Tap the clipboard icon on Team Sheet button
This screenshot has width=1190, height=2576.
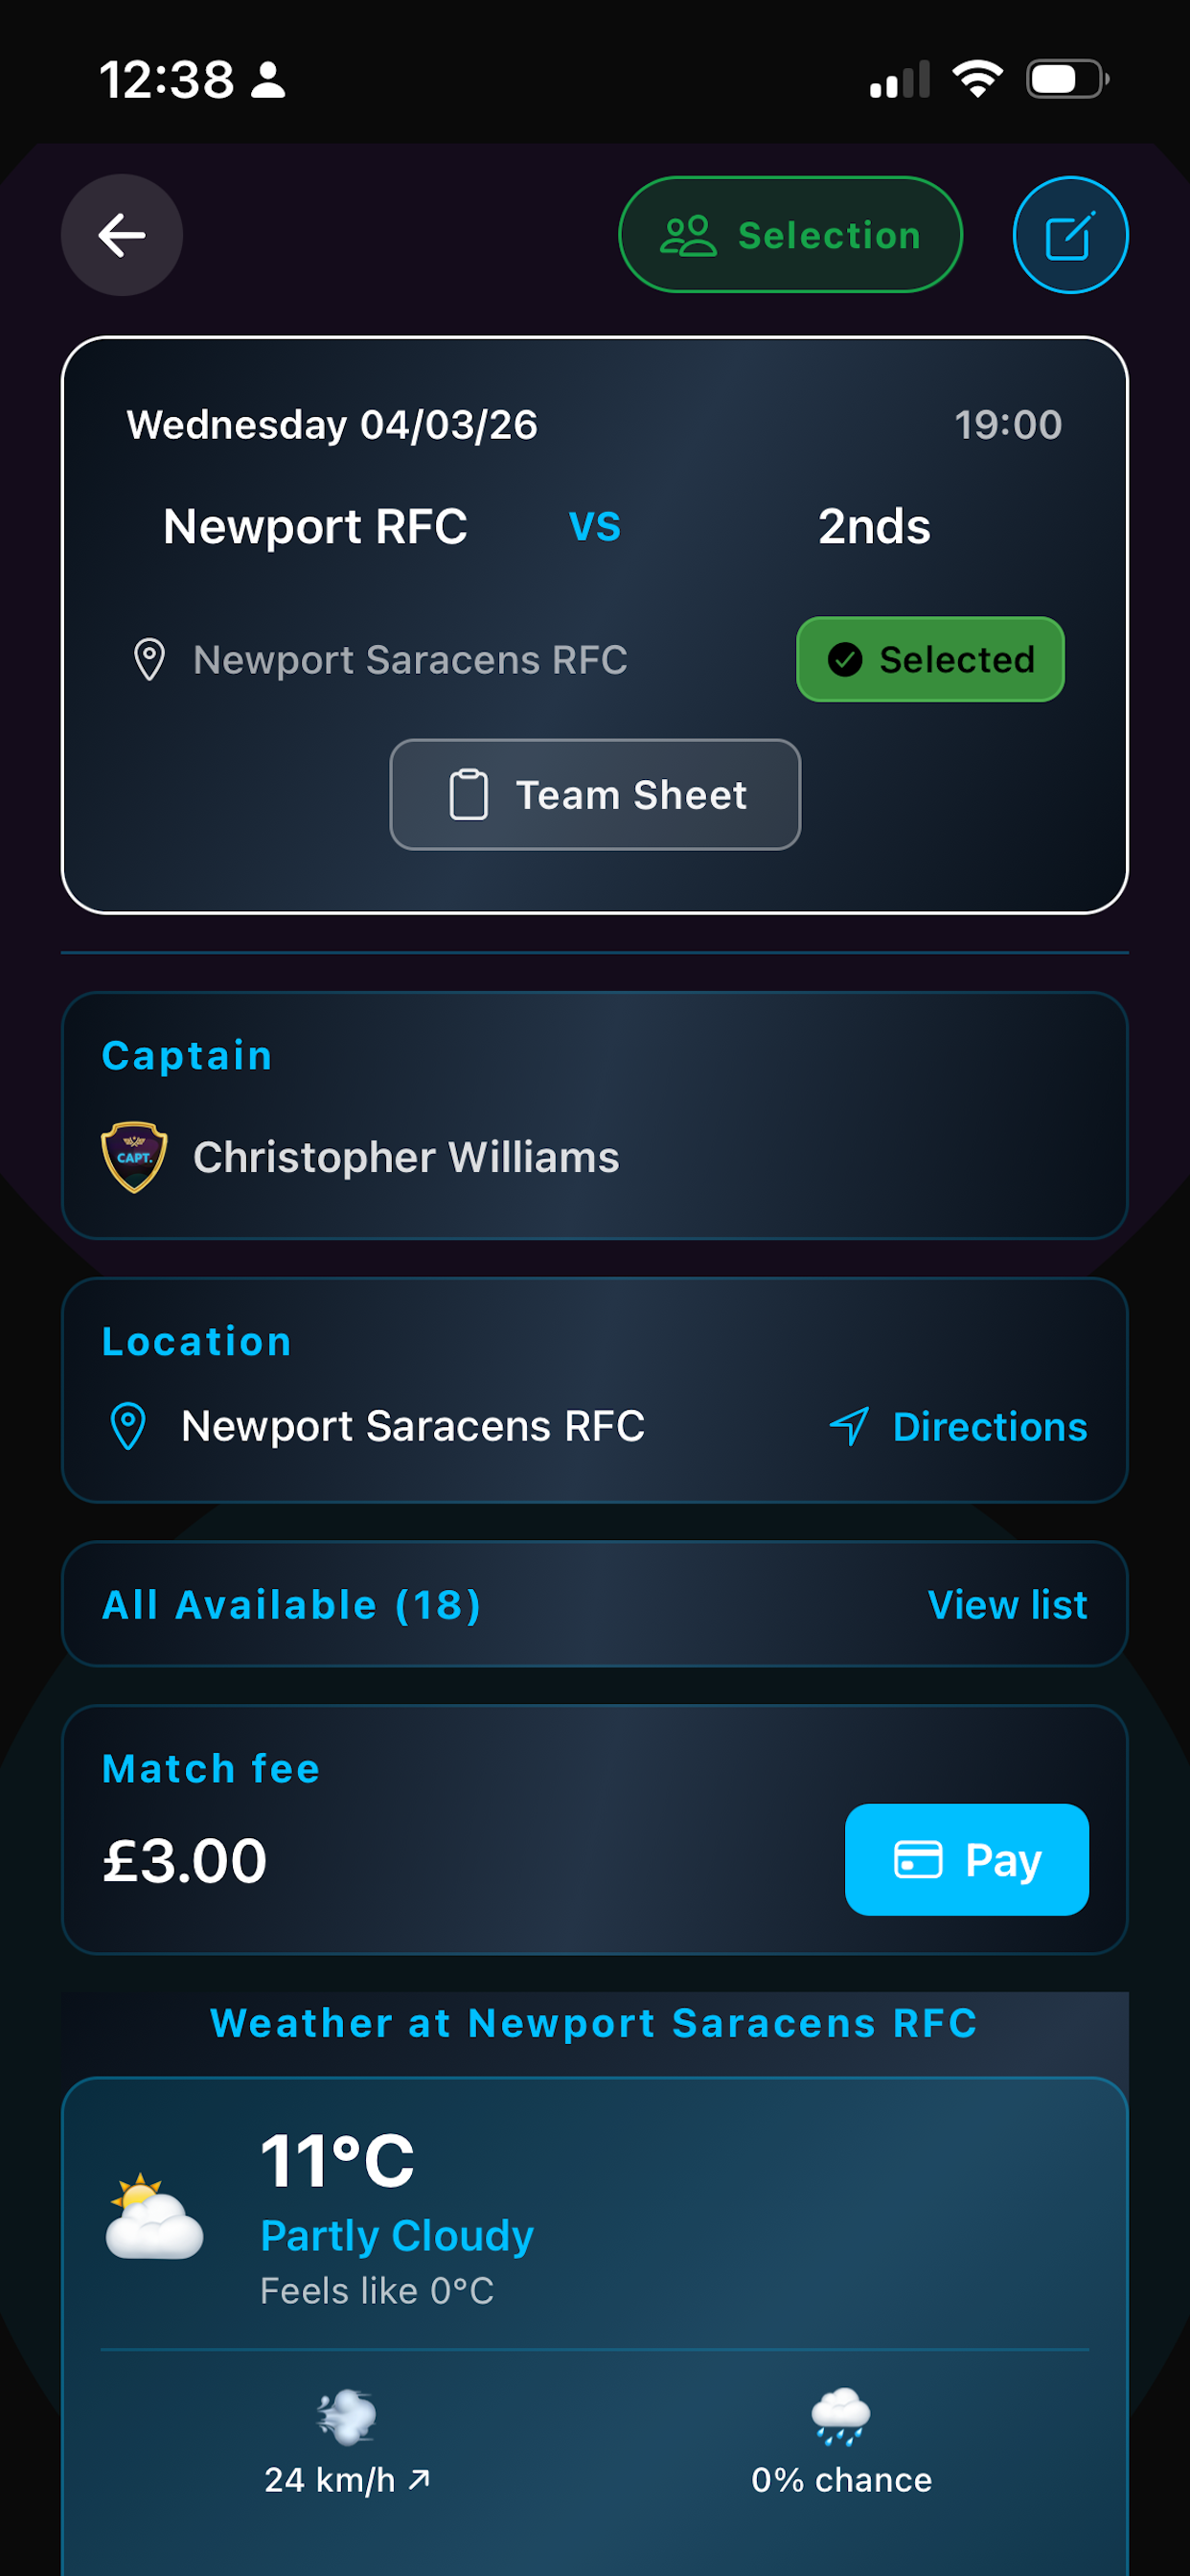pyautogui.click(x=468, y=793)
